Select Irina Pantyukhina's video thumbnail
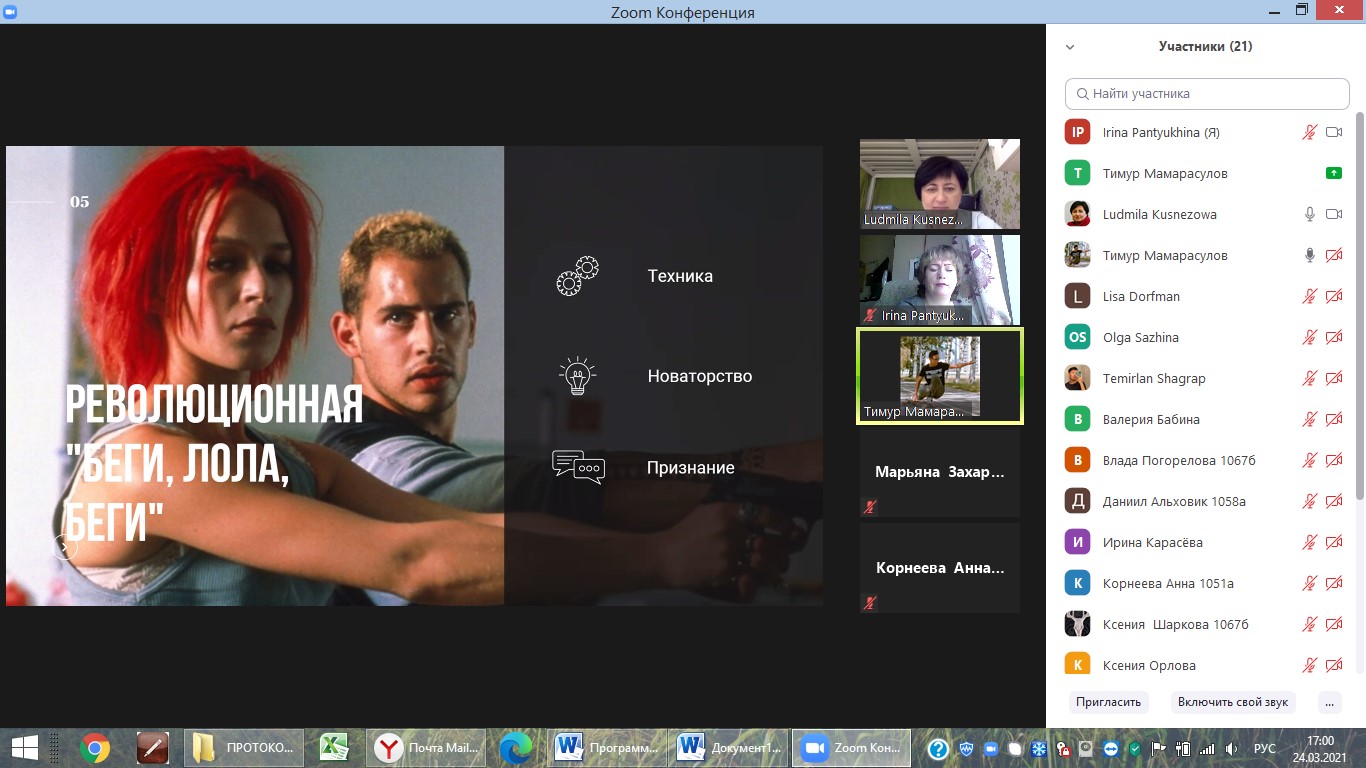Screen dimensions: 1366x768 940,280
